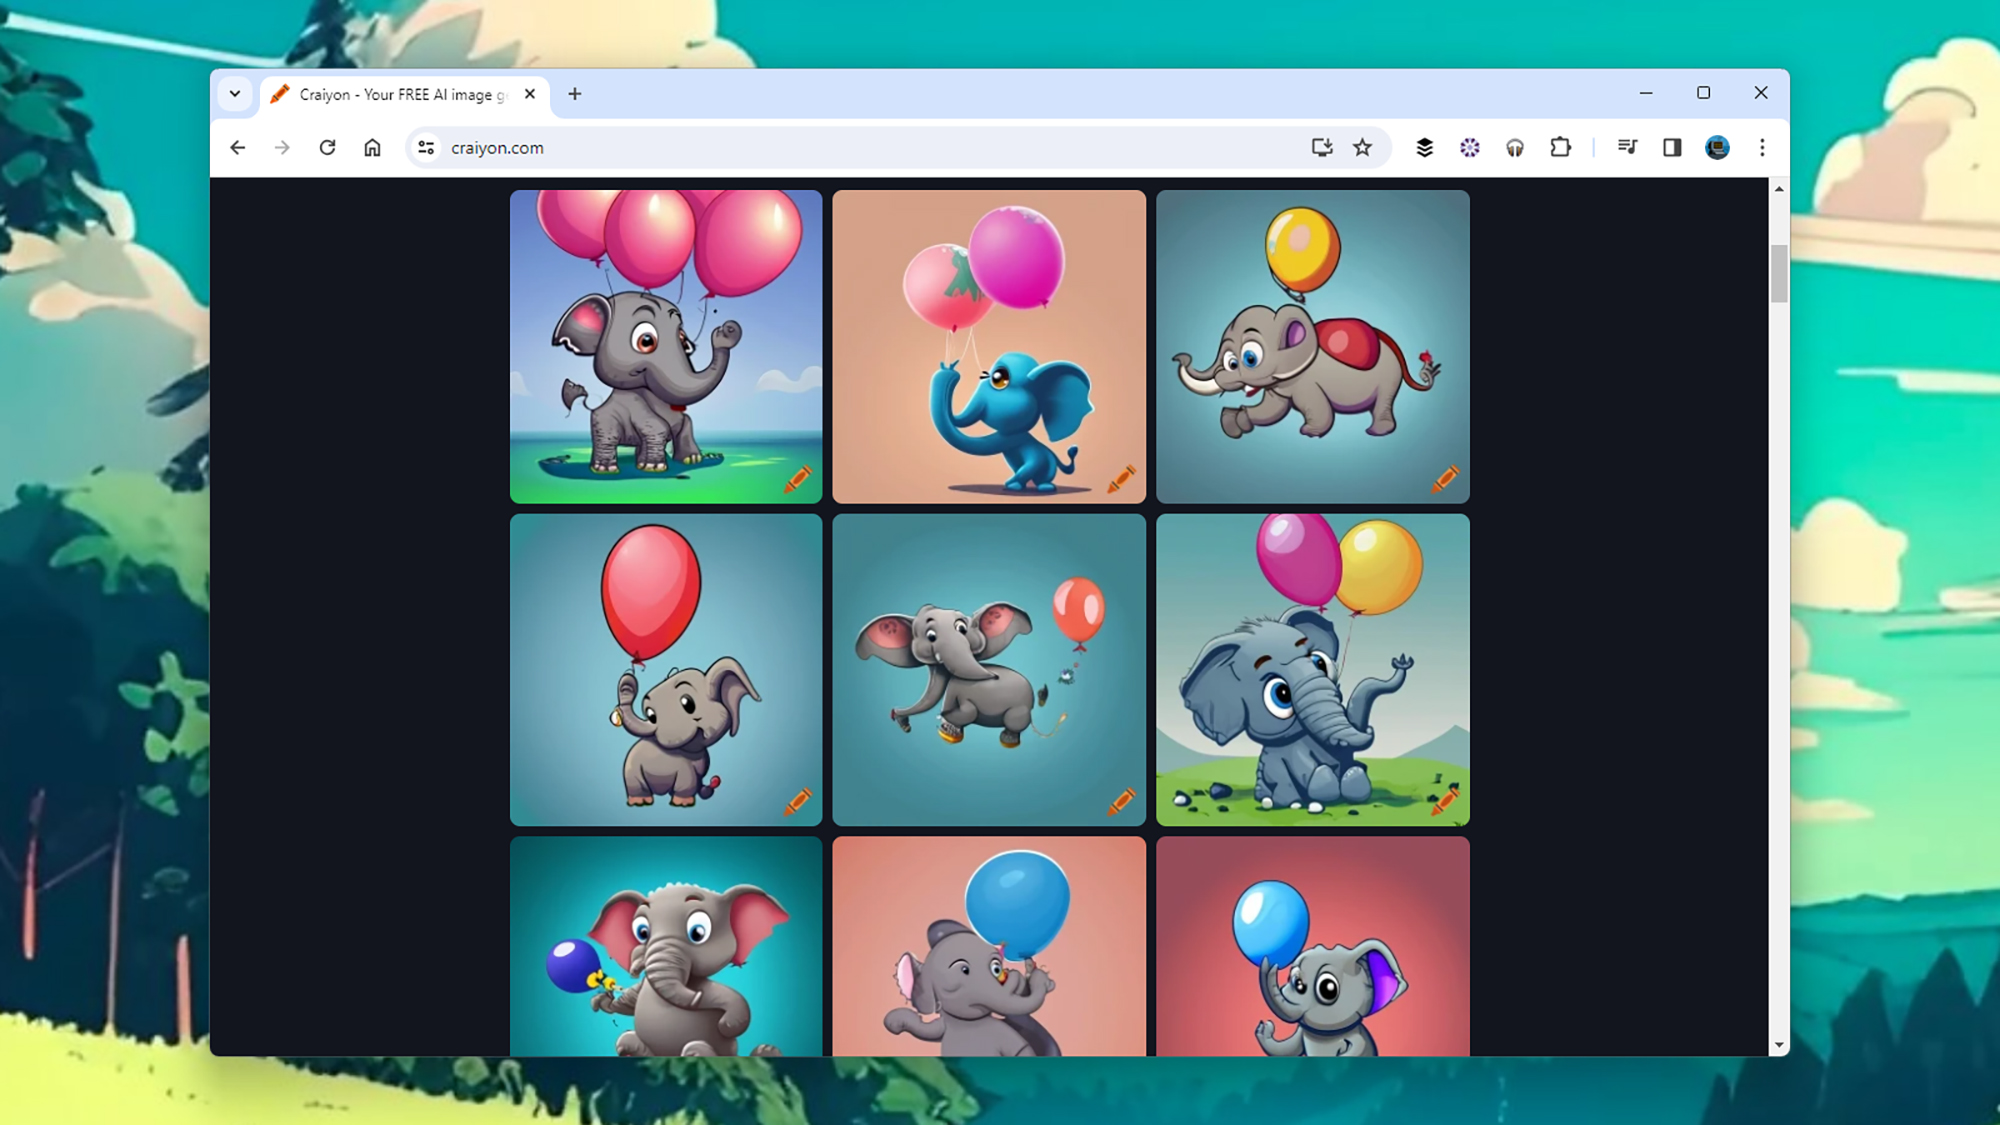Viewport: 2000px width, 1125px height.
Task: Click the stacked layers extension icon
Action: point(1424,147)
